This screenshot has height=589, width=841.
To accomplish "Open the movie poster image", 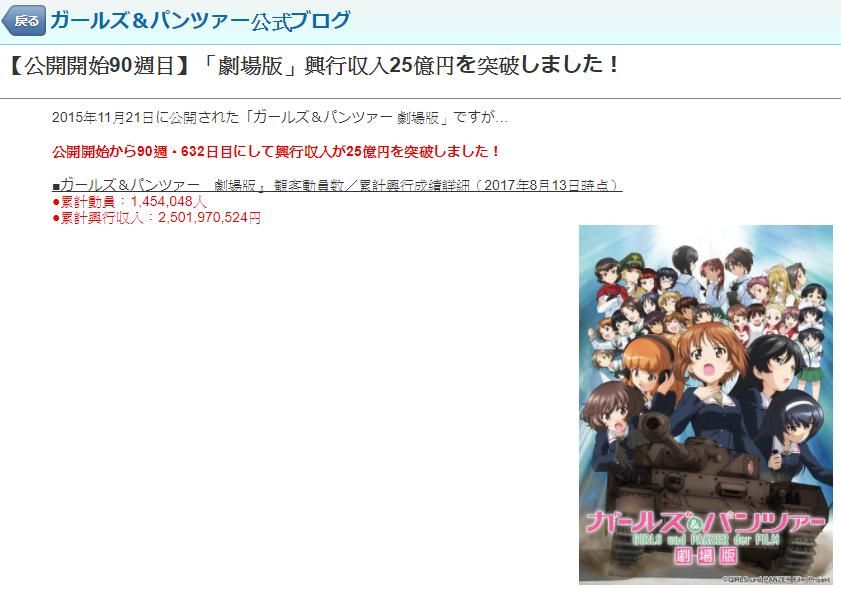I will (x=706, y=404).
